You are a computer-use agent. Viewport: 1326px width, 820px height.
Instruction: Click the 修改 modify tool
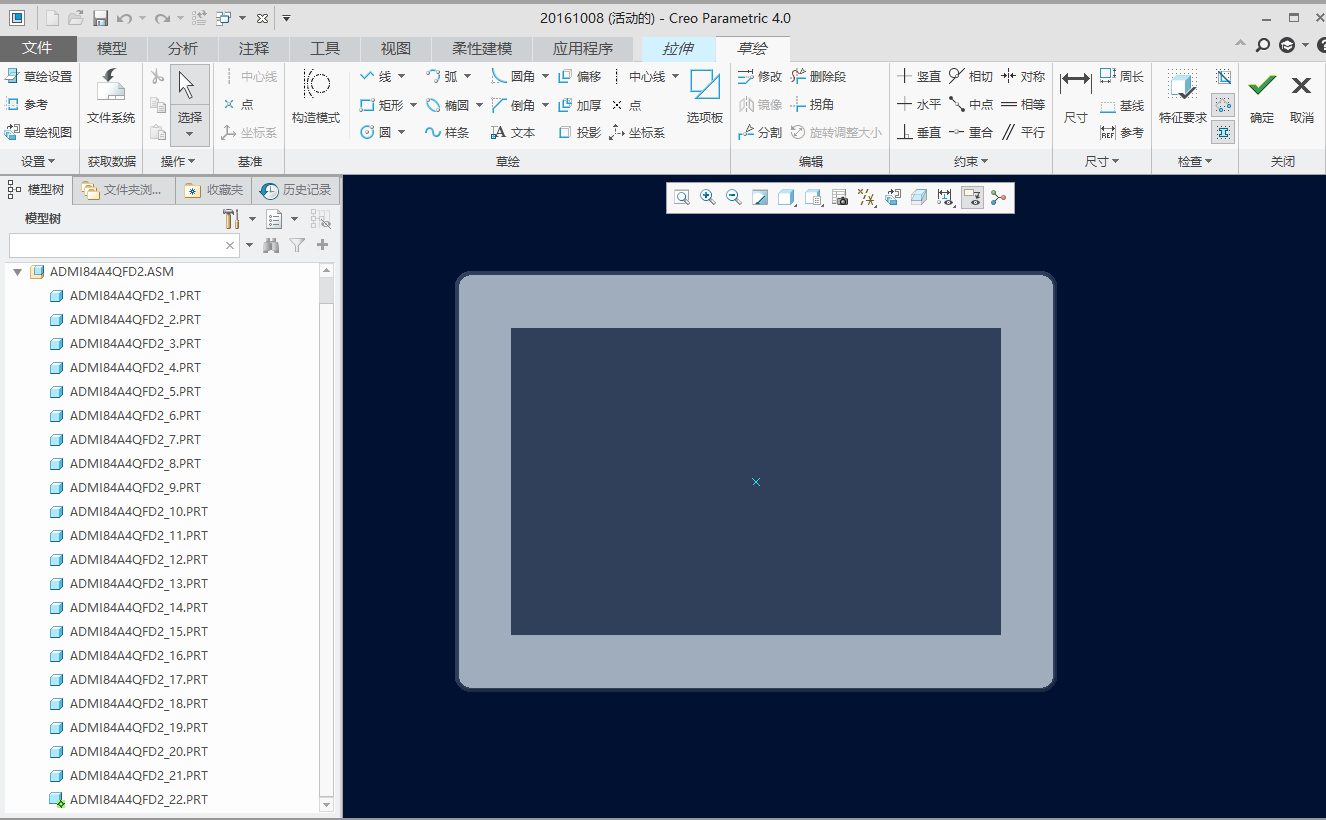(x=760, y=76)
